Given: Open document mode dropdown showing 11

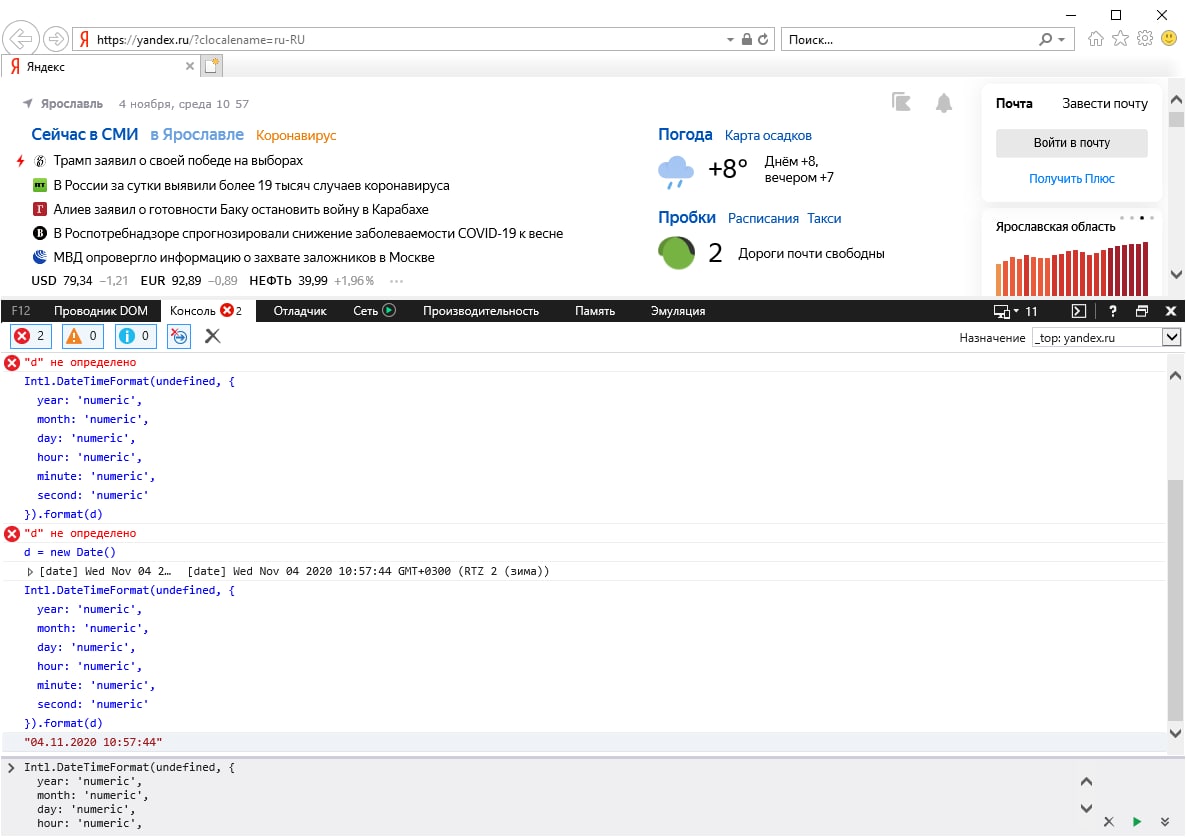Looking at the screenshot, I should pyautogui.click(x=1015, y=311).
